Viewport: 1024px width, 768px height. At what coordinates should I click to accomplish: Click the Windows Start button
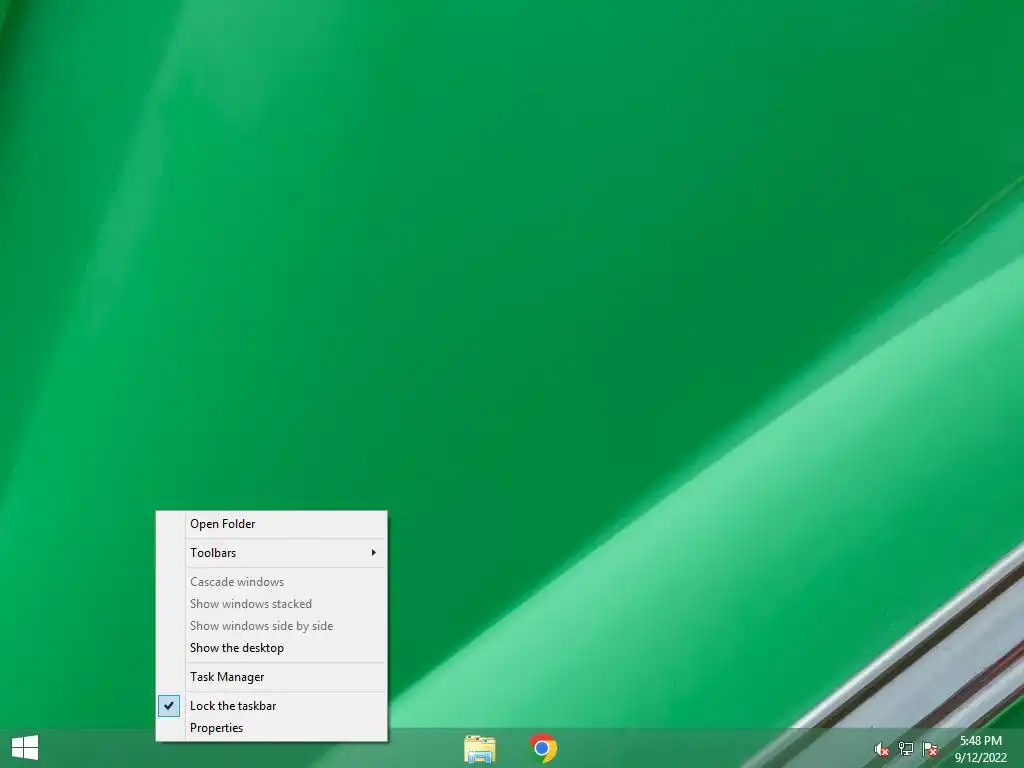click(x=25, y=748)
